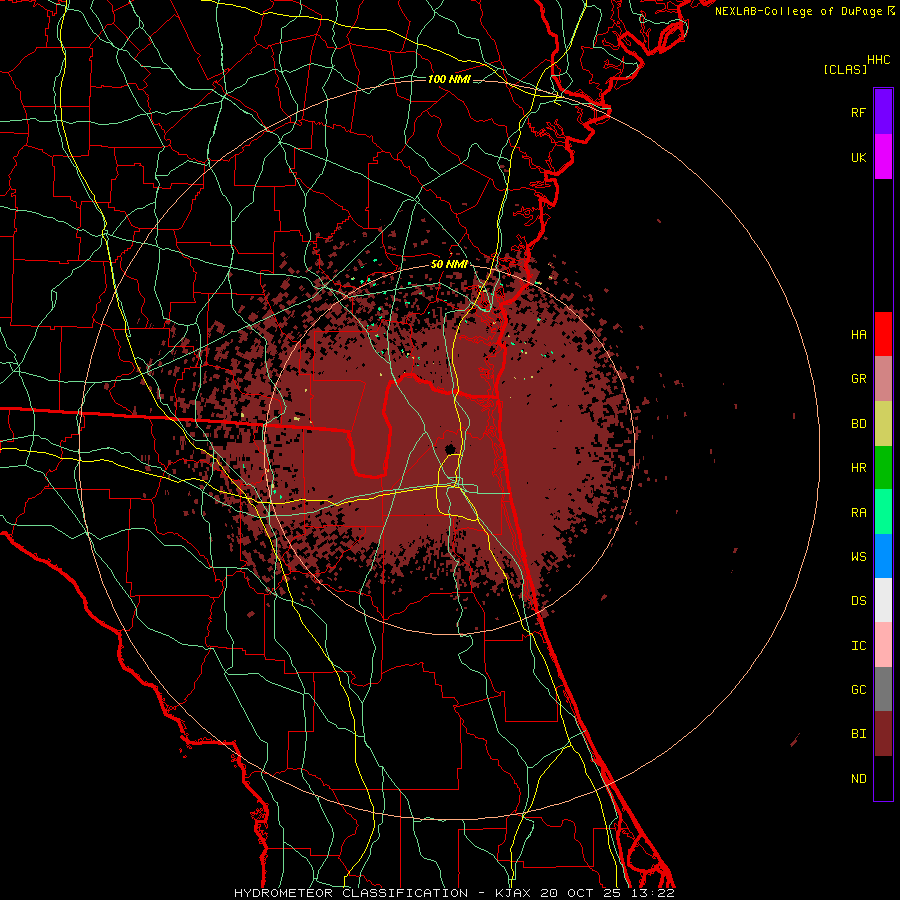Click the RF purple legend swatch
This screenshot has height=900, width=900.
point(883,111)
